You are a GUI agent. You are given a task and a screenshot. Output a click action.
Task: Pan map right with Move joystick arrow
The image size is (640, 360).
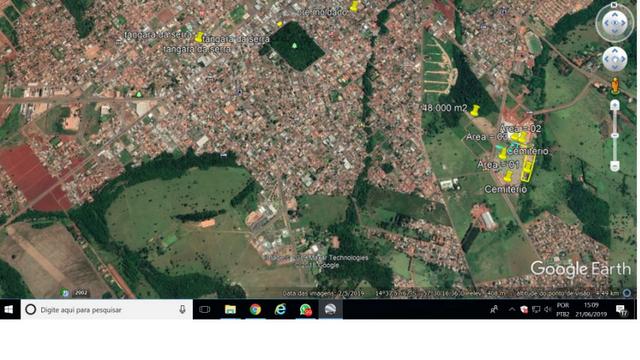tap(623, 59)
